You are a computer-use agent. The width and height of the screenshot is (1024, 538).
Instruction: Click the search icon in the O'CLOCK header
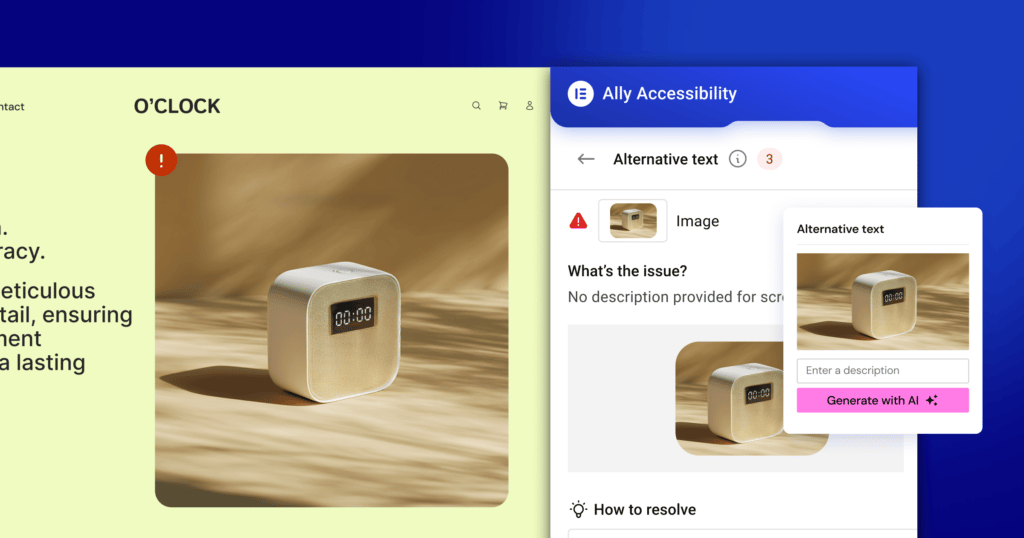coord(476,106)
